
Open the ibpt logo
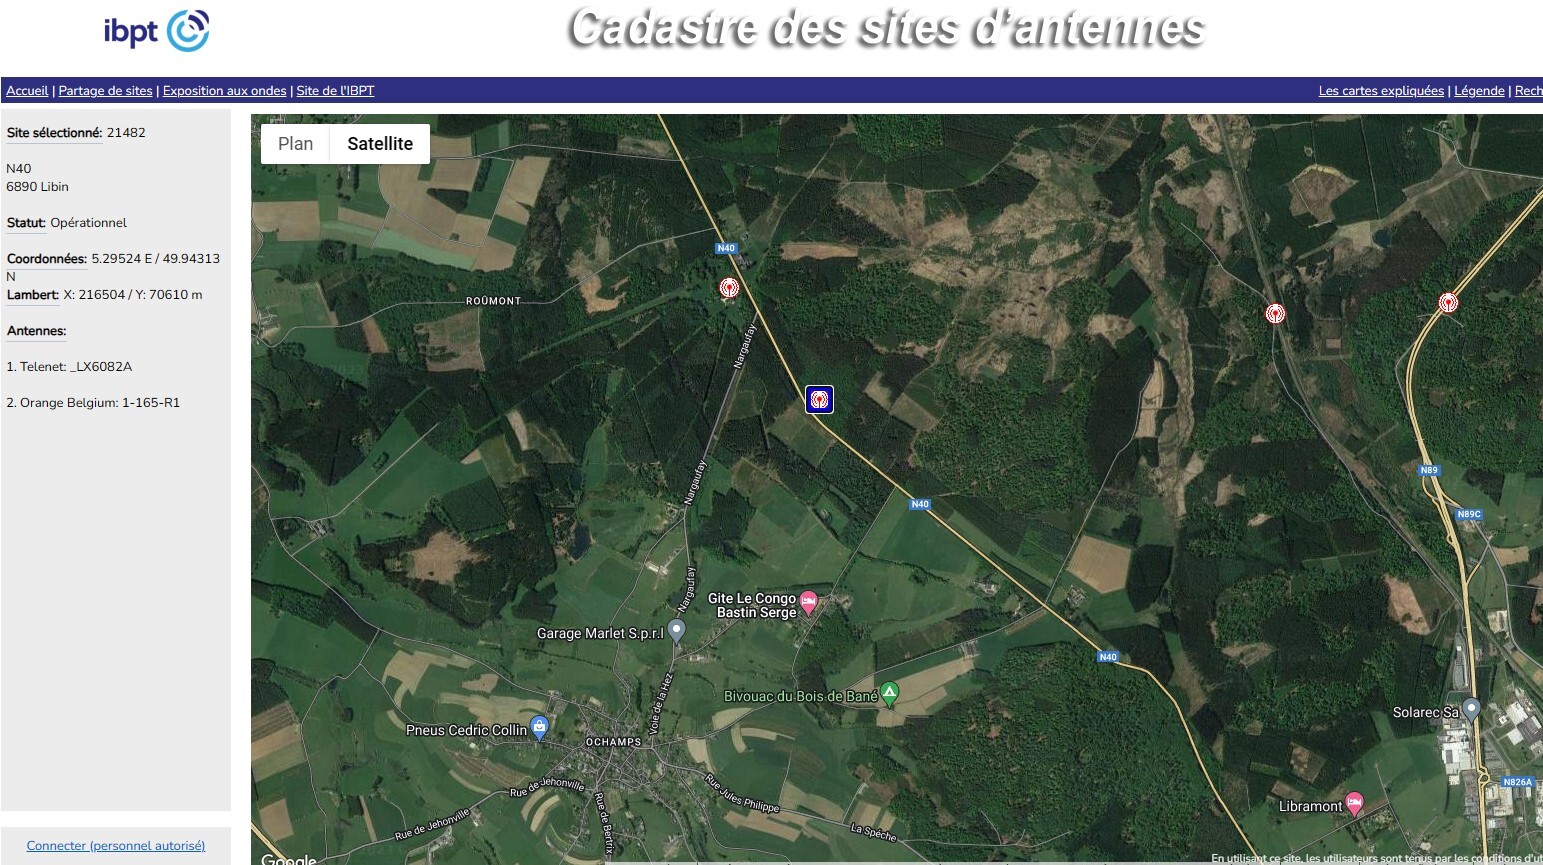click(156, 31)
